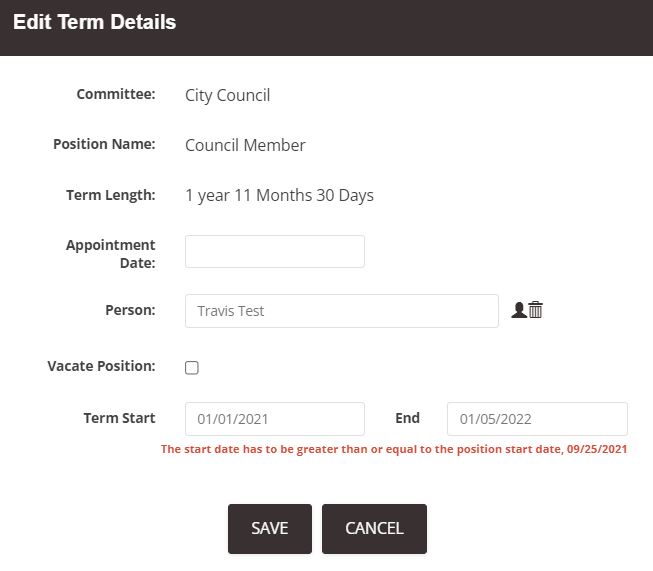Screen dimensions: 653x571
Task: Select the Council Member position text
Action: [245, 145]
